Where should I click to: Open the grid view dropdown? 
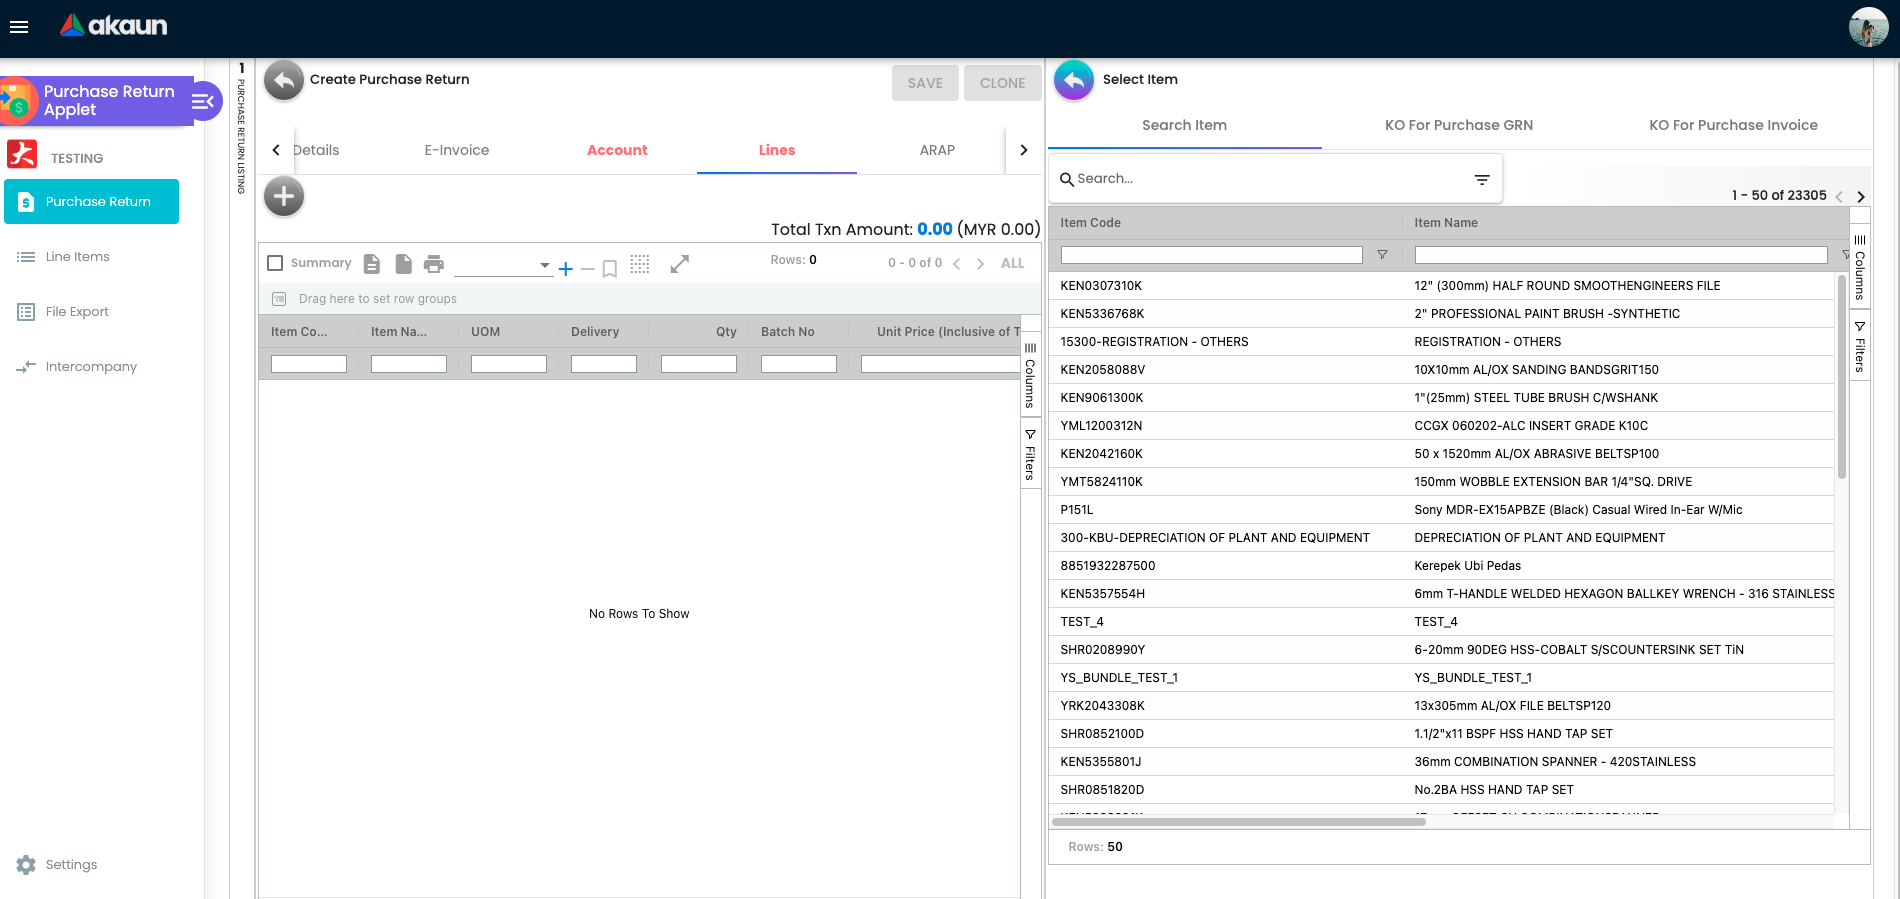coord(503,265)
